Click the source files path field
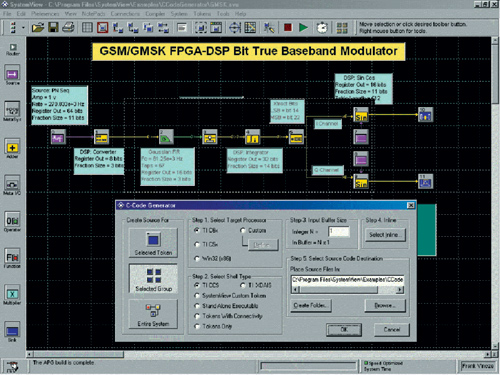The height and width of the screenshot is (375, 500). click(x=347, y=280)
